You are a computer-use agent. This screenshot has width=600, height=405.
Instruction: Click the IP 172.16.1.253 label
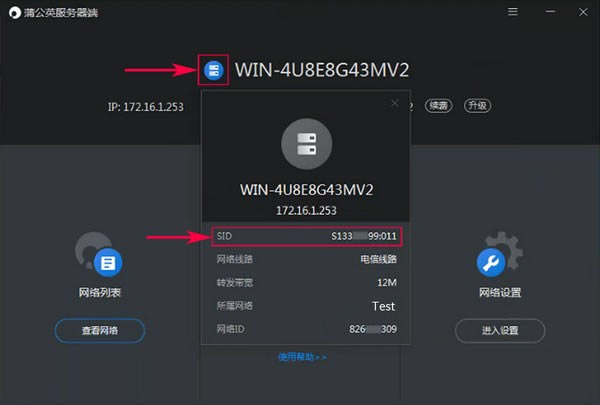point(146,107)
